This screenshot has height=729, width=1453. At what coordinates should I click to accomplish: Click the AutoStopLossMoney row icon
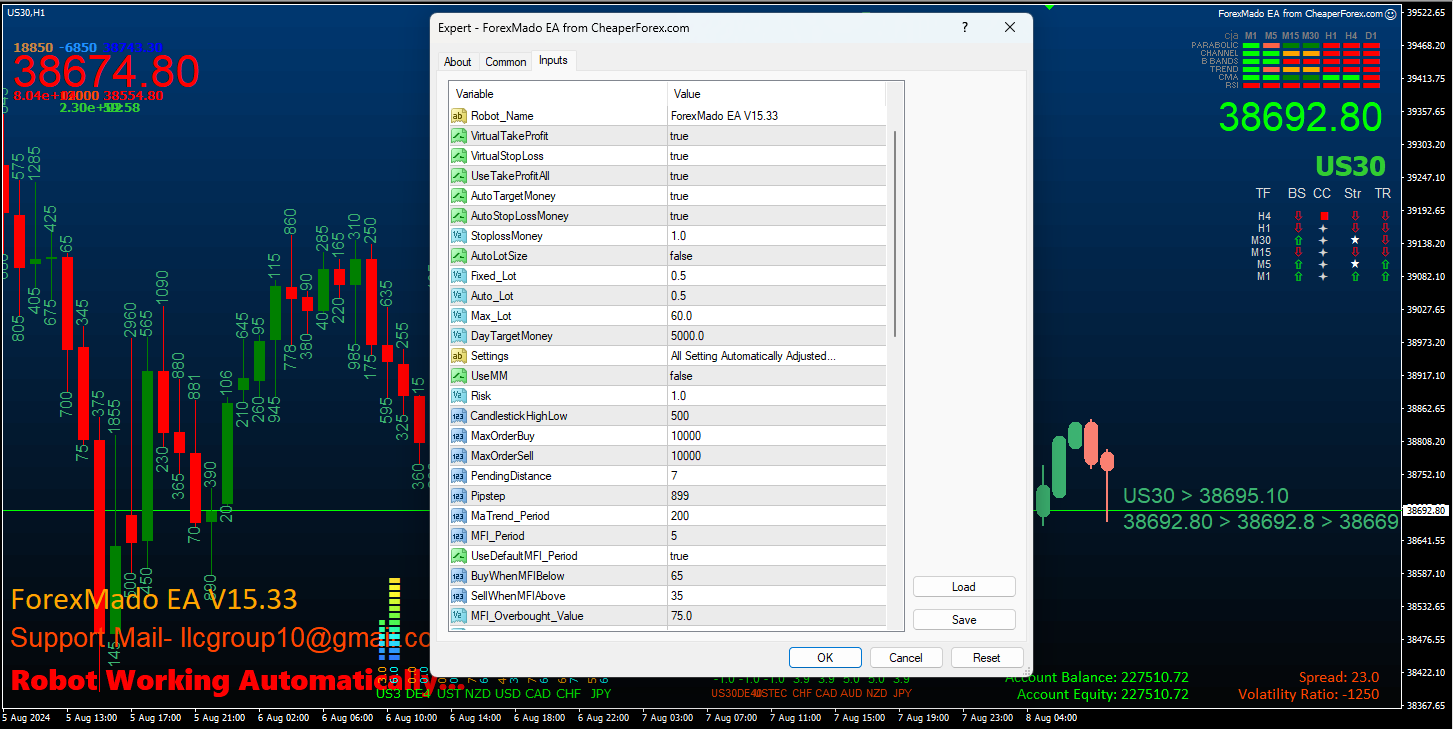point(459,216)
